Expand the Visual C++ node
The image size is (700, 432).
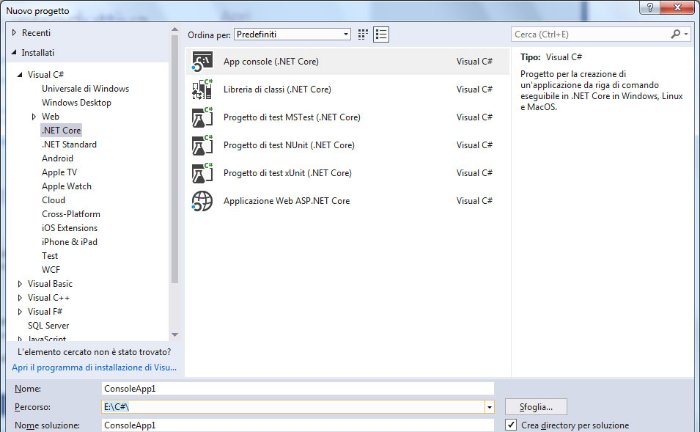20,298
